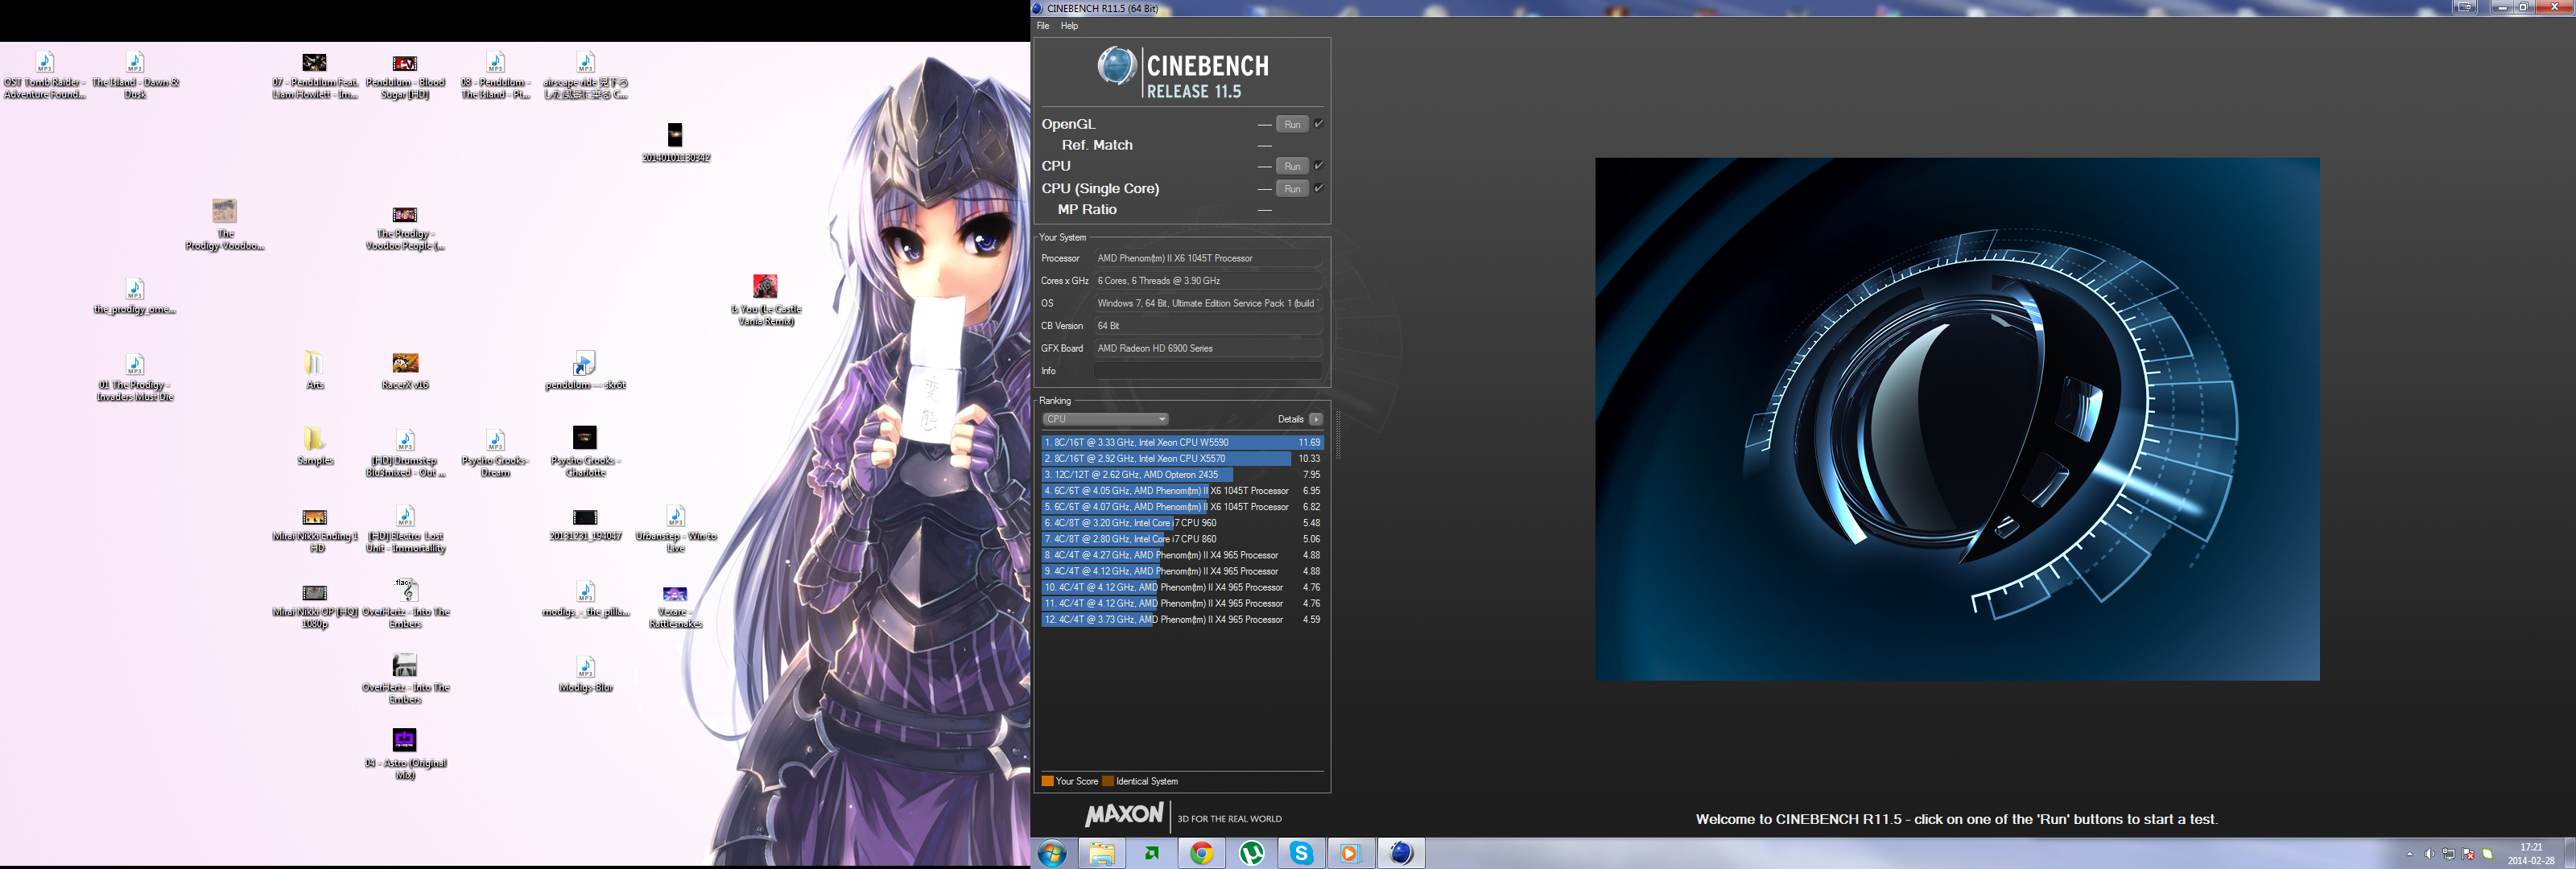Open the File menu
The height and width of the screenshot is (869, 2576).
point(1043,26)
